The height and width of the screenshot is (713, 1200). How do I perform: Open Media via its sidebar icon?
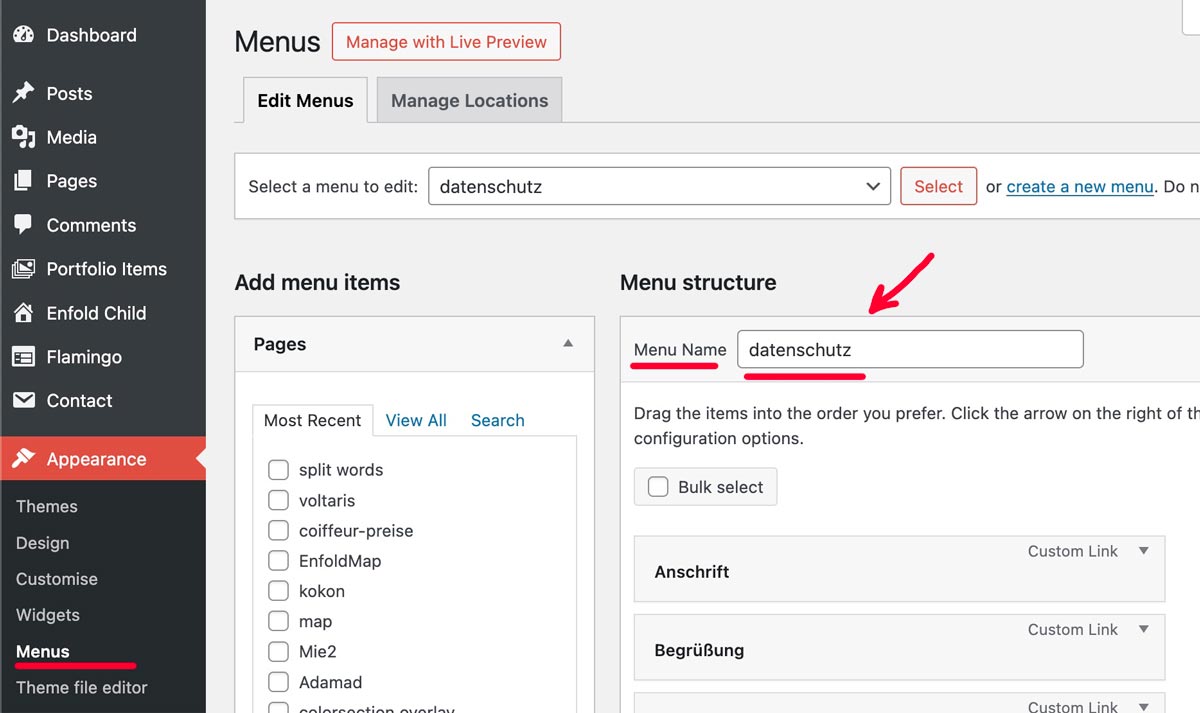coord(23,137)
